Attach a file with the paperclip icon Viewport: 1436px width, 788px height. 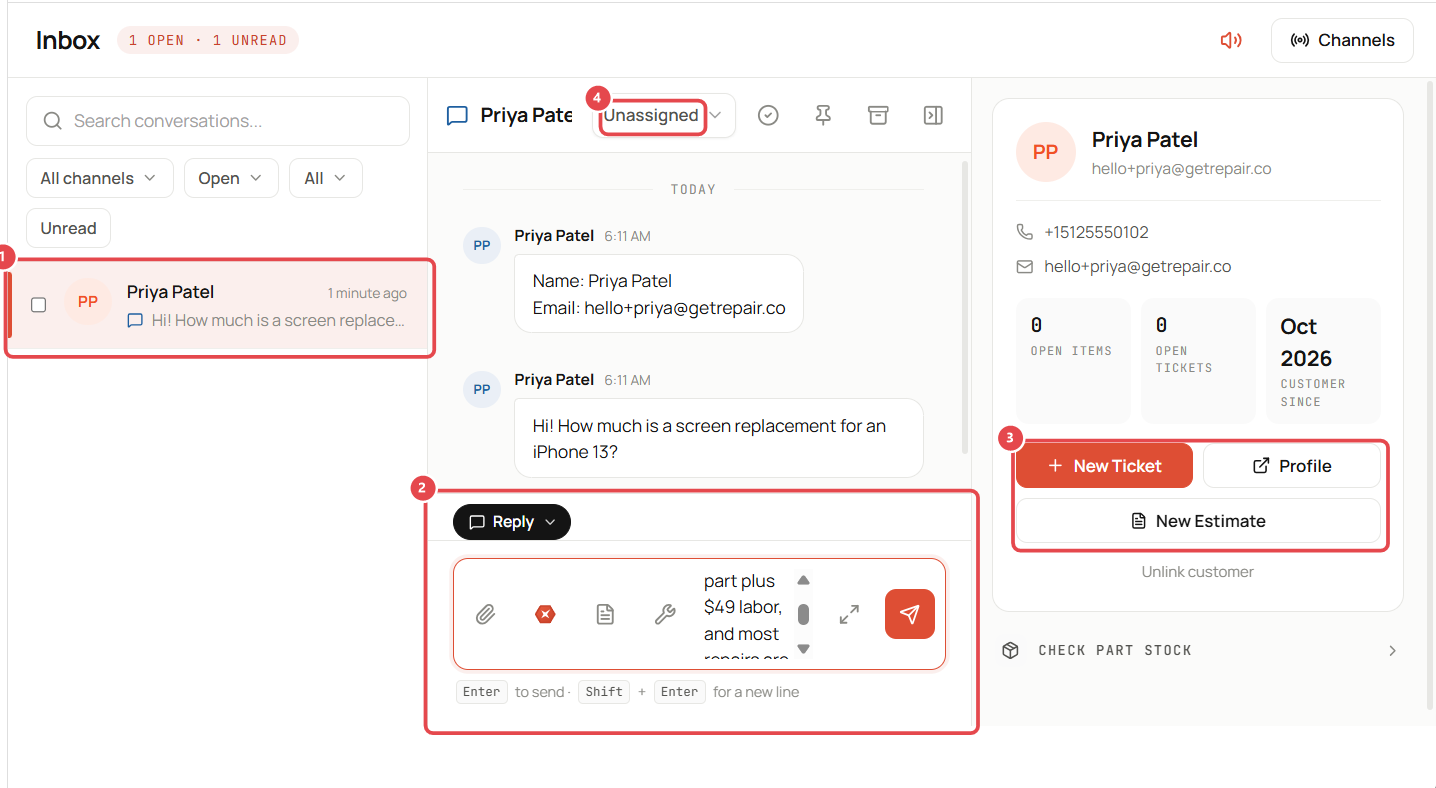[x=485, y=614]
